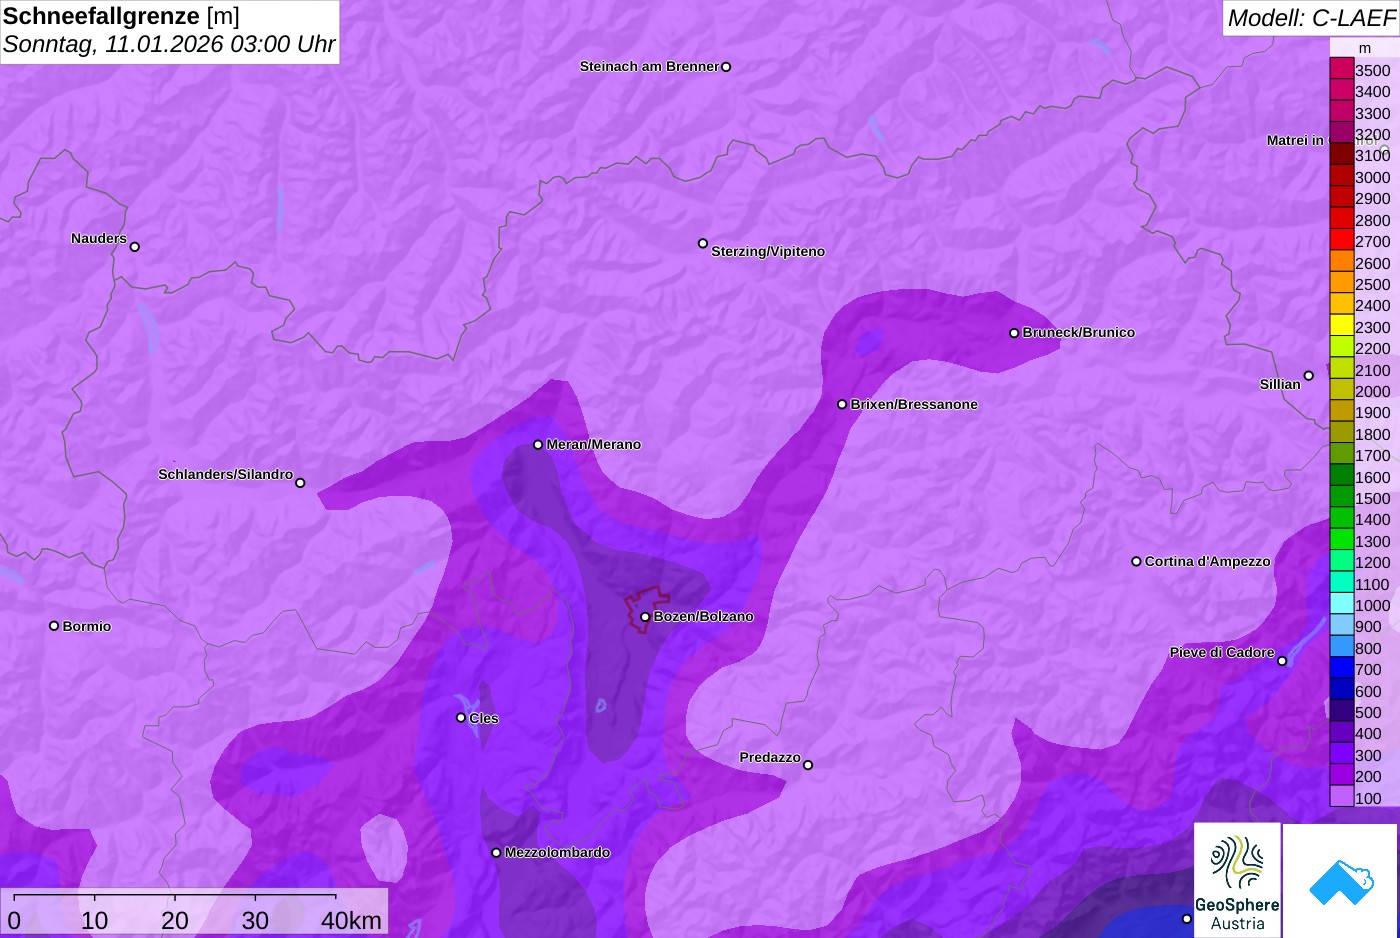1400x938 pixels.
Task: Click the Cortina d'Ampezzo label
Action: pos(1208,562)
